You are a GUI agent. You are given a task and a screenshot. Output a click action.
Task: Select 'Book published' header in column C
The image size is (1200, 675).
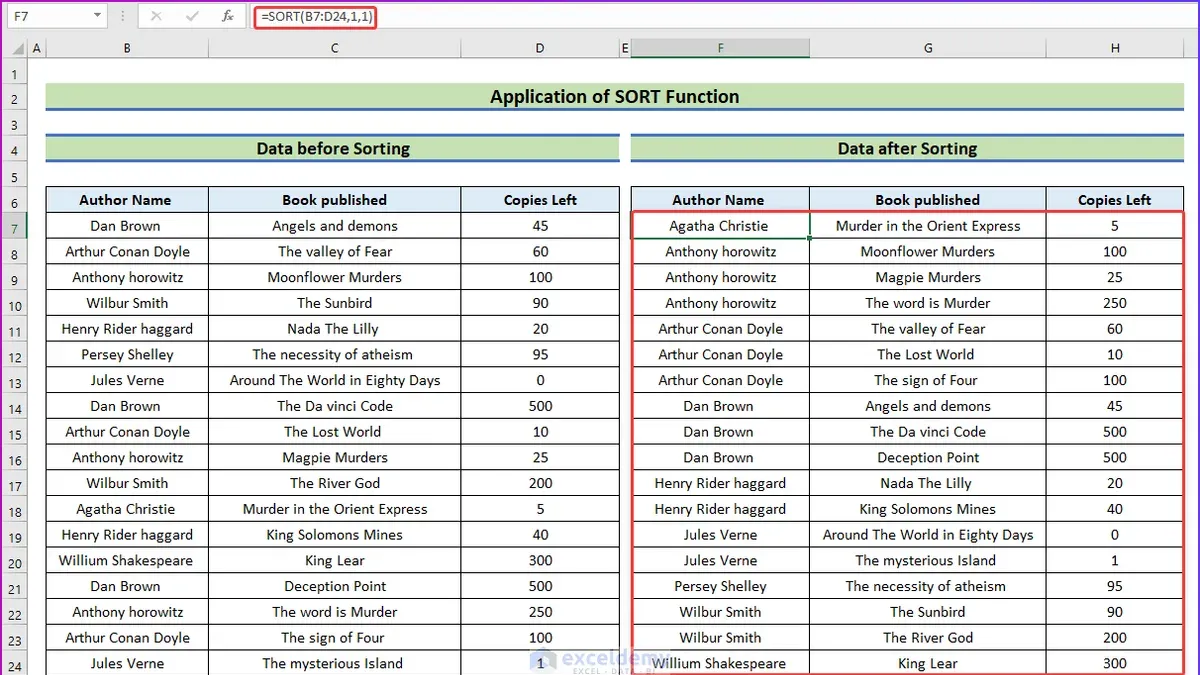334,200
